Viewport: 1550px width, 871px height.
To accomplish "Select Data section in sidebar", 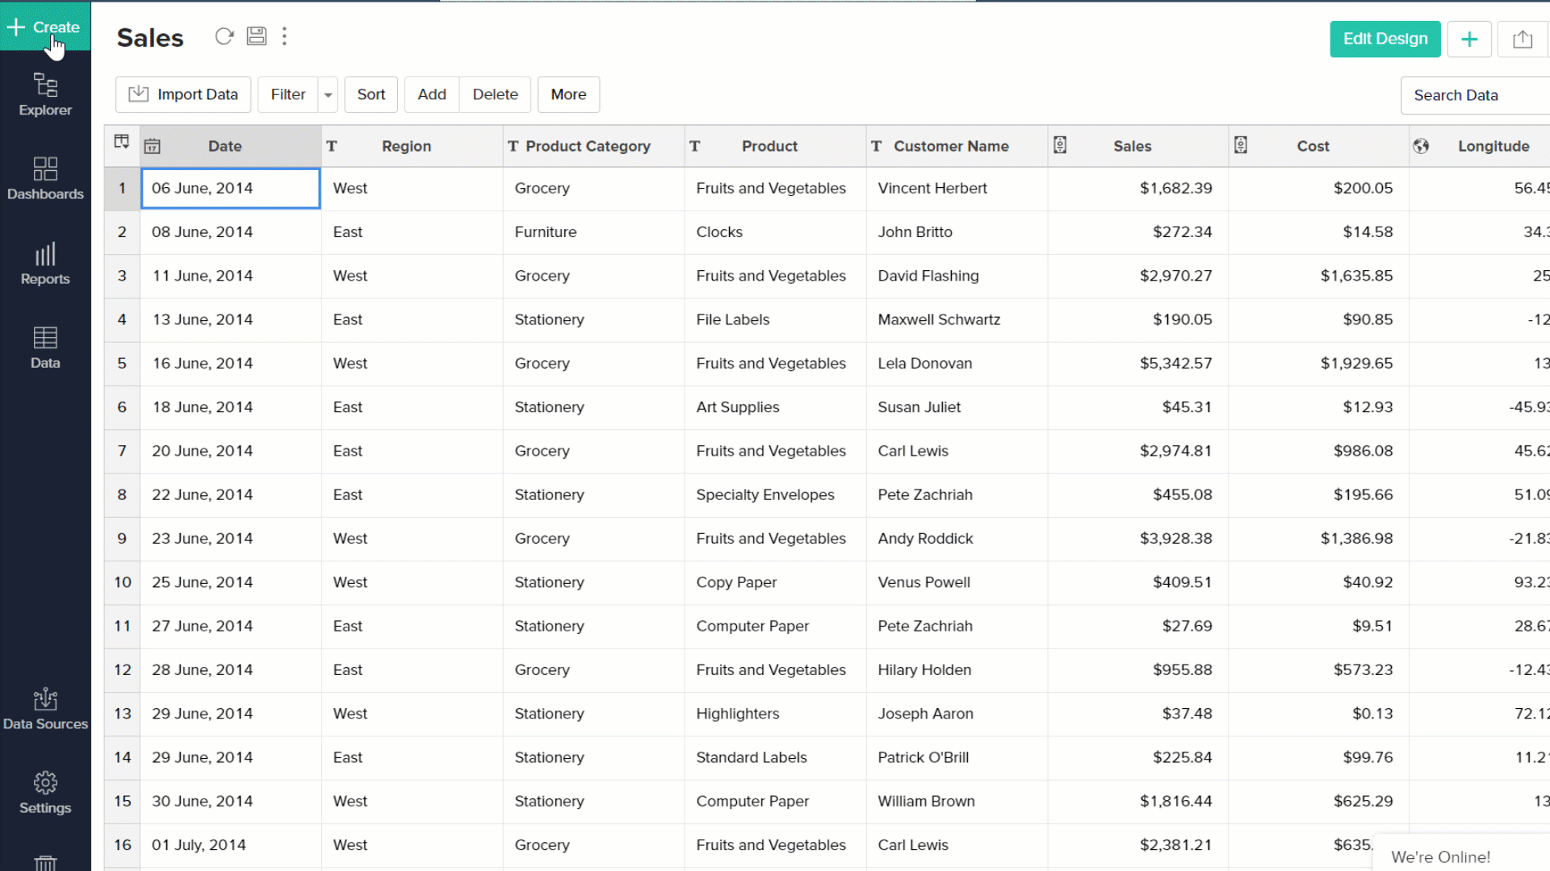I will point(45,348).
